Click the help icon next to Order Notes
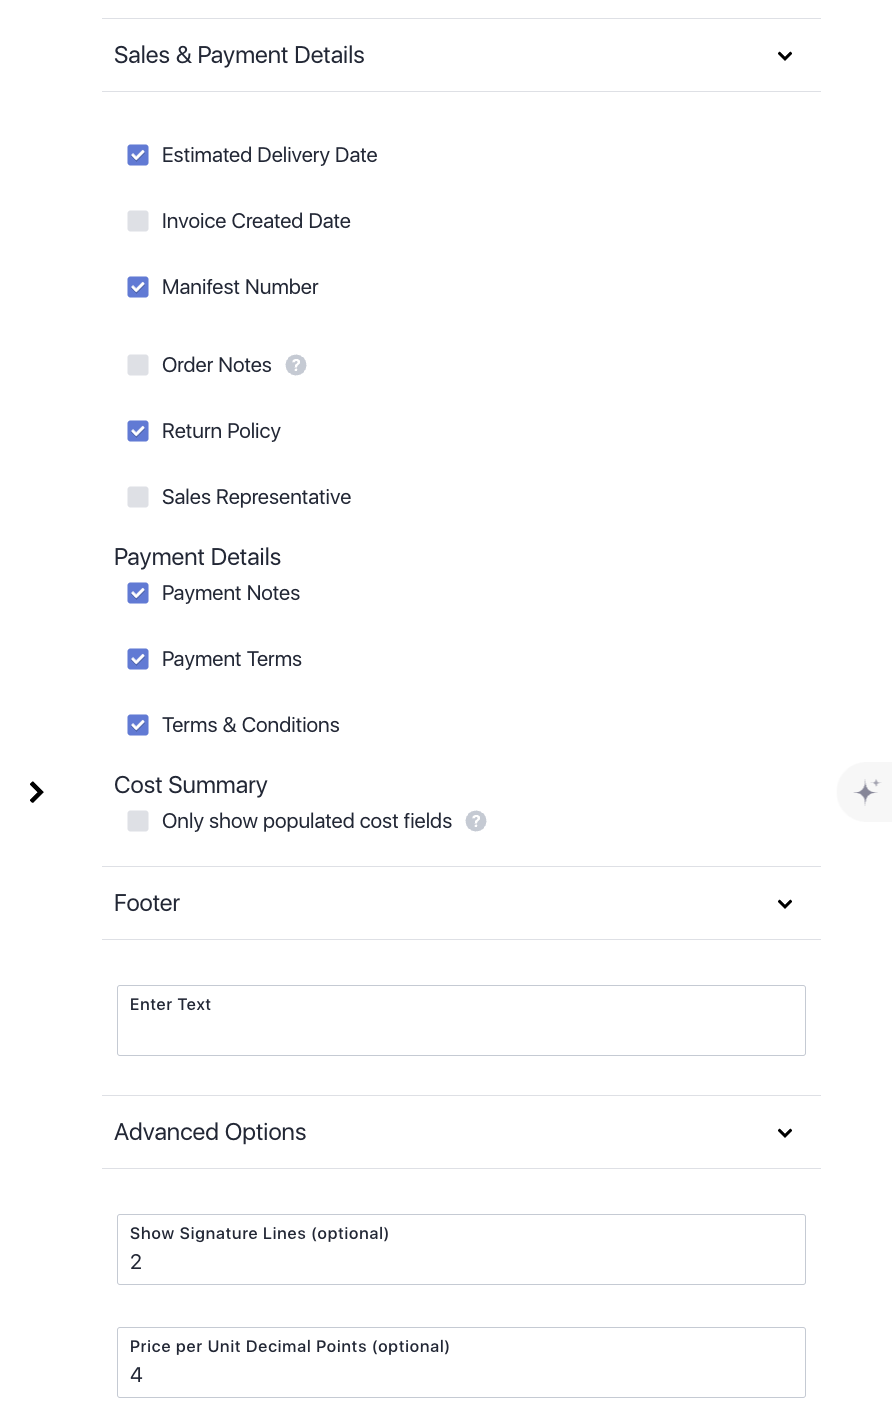This screenshot has width=892, height=1416. point(296,365)
